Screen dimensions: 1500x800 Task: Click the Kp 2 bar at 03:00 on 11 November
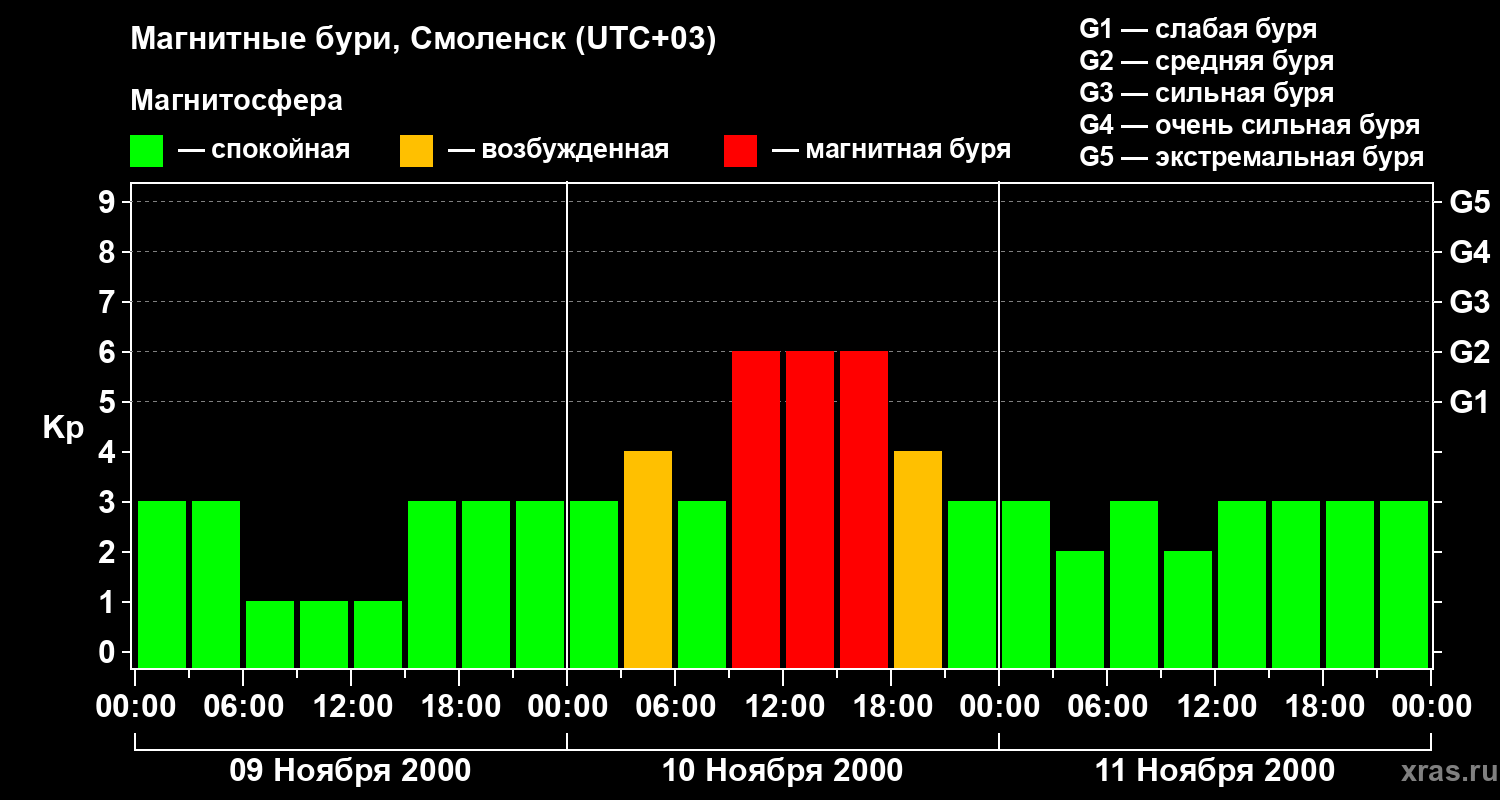pos(1080,610)
